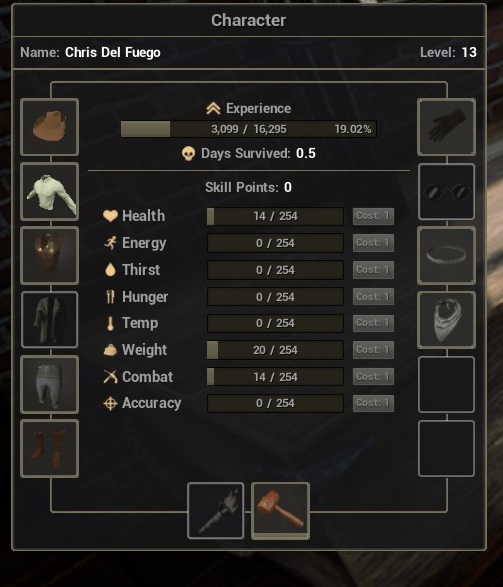This screenshot has width=503, height=587.
Task: Click the empty slot below the bandana
Action: tap(446, 384)
